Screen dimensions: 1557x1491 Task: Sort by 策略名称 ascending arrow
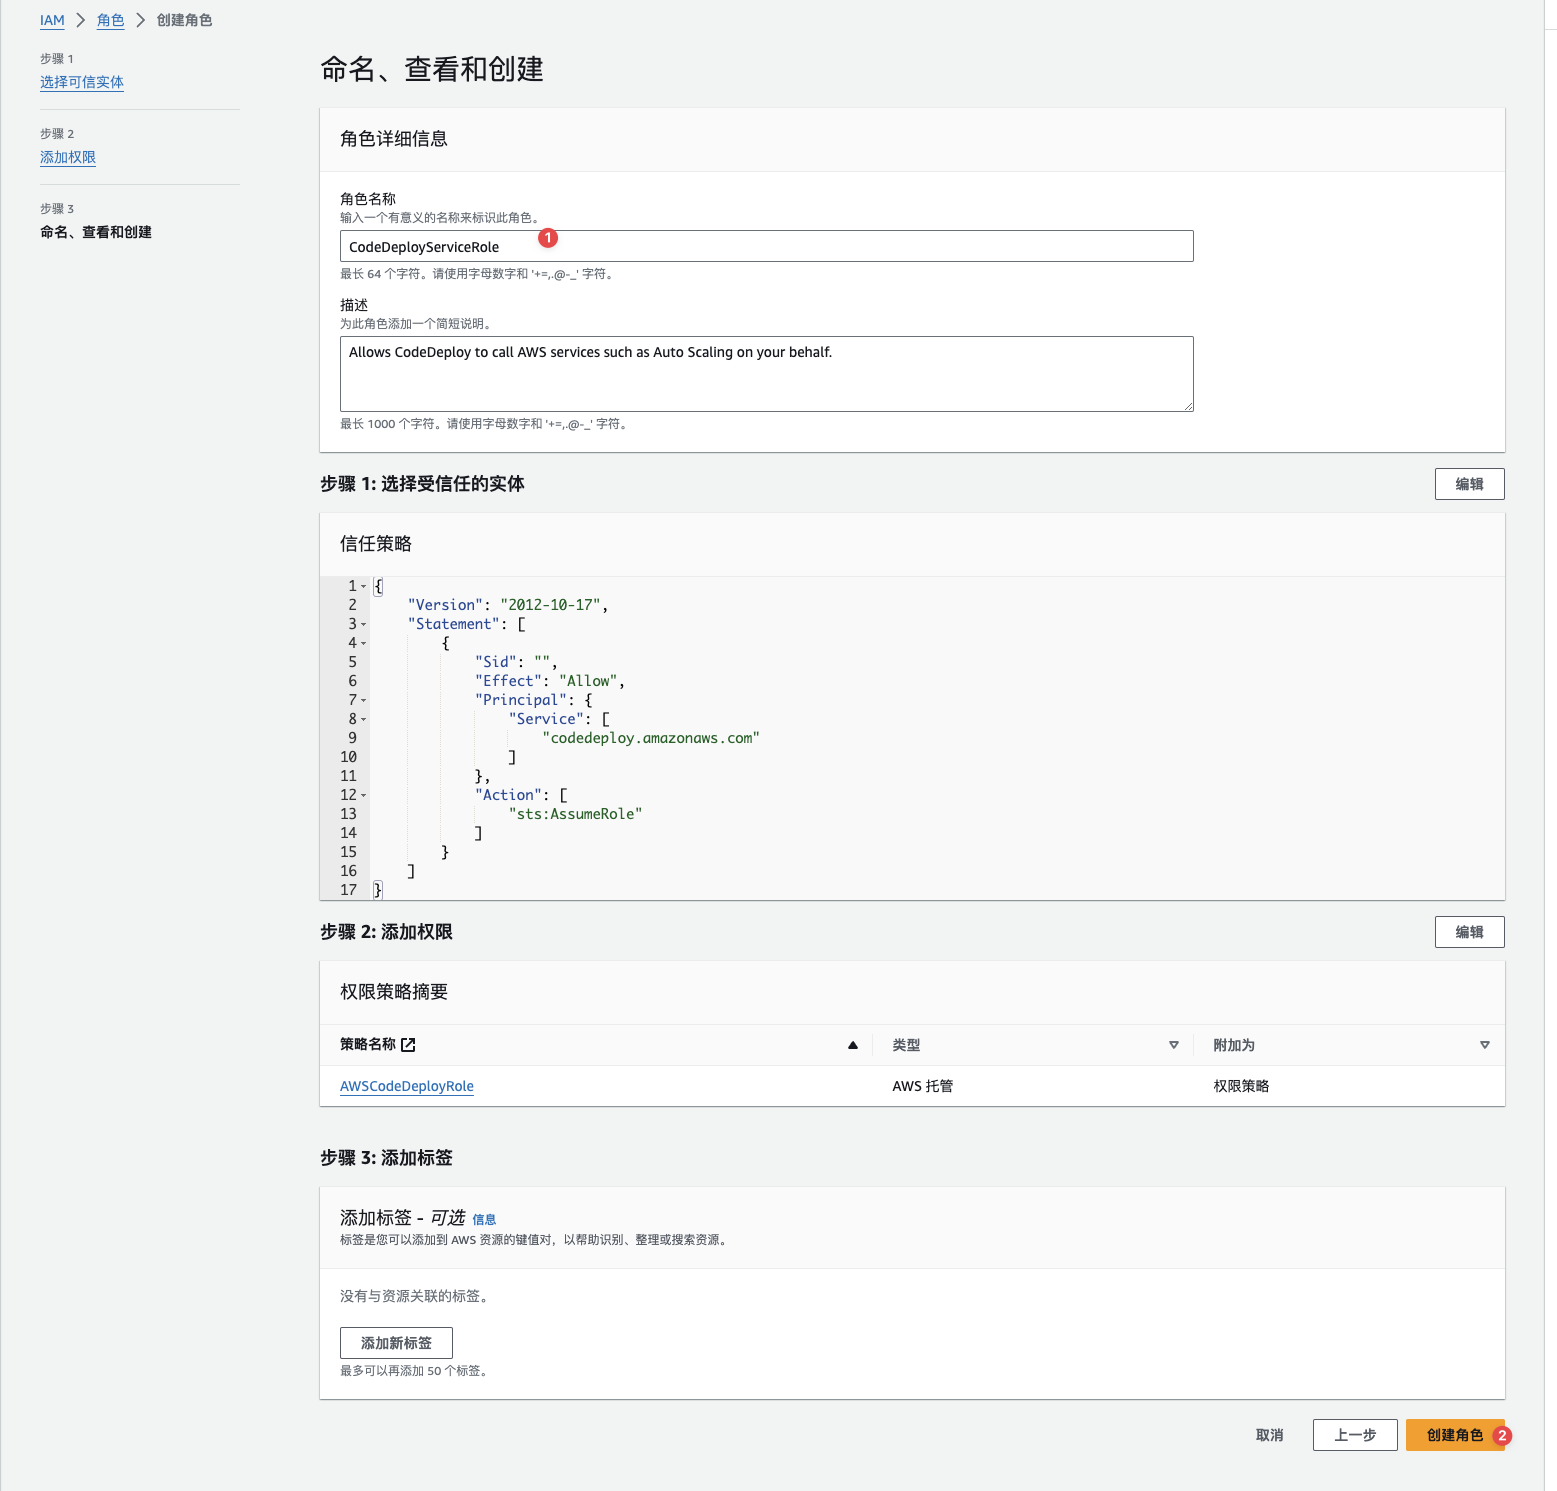853,1045
